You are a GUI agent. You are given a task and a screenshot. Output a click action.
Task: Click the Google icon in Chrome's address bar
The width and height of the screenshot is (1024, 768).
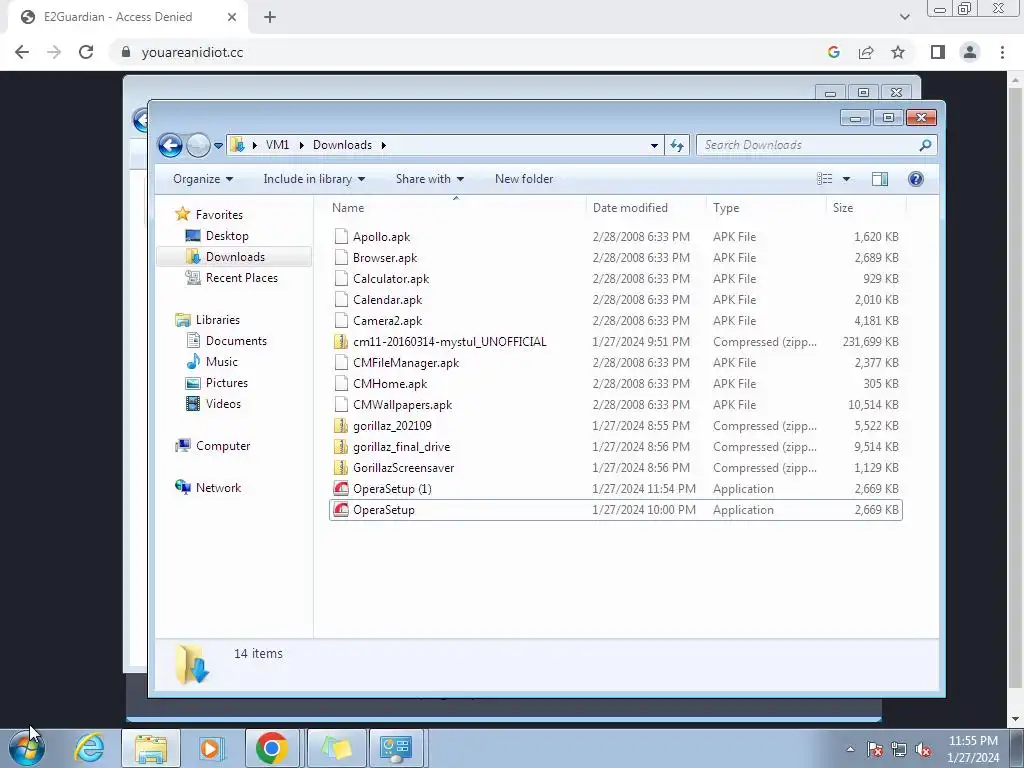point(833,52)
